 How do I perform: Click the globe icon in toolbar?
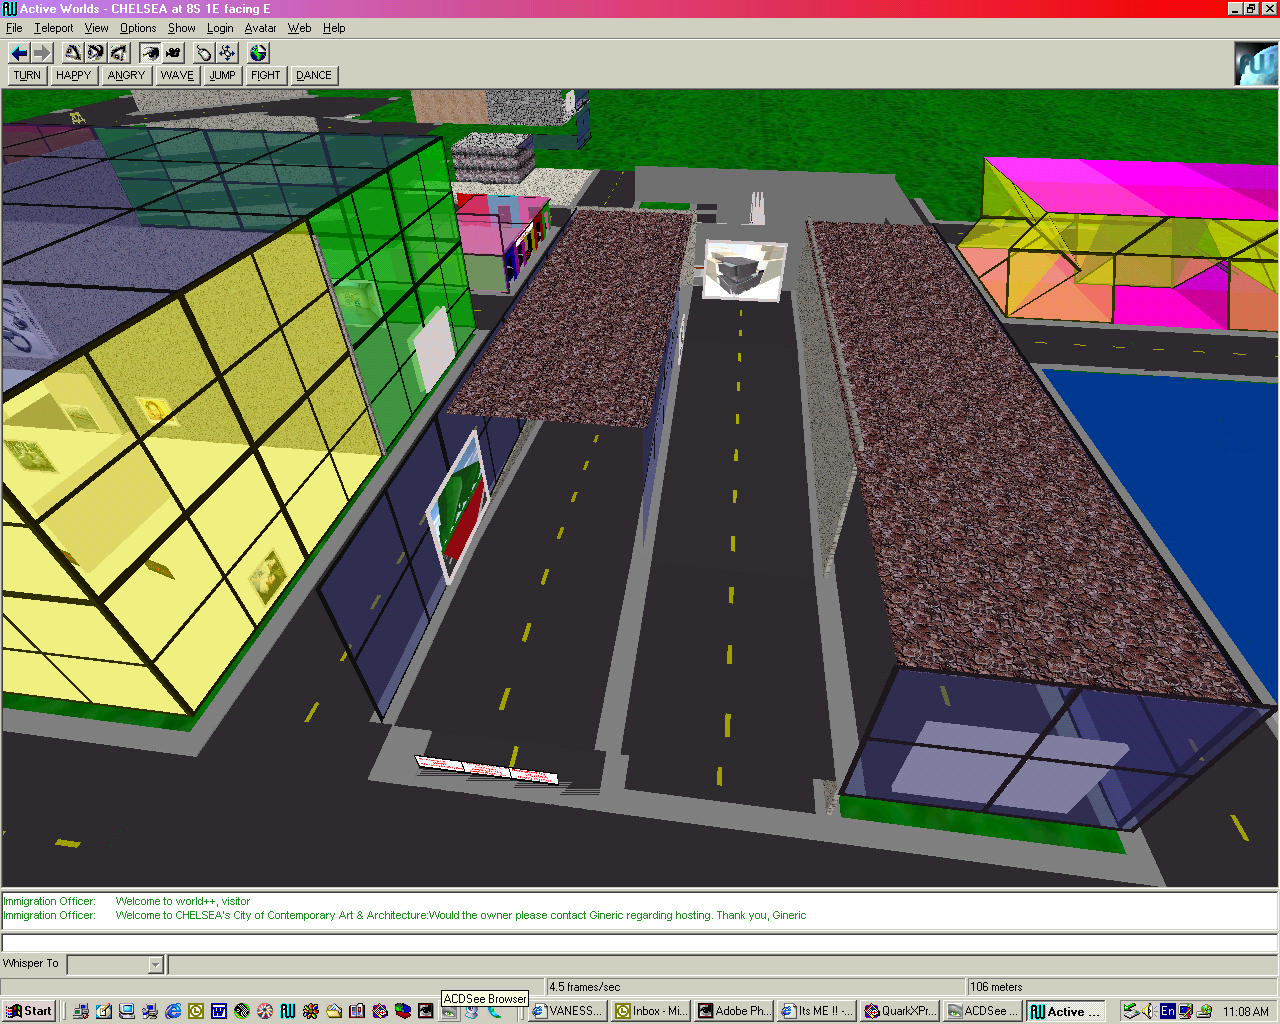point(259,53)
